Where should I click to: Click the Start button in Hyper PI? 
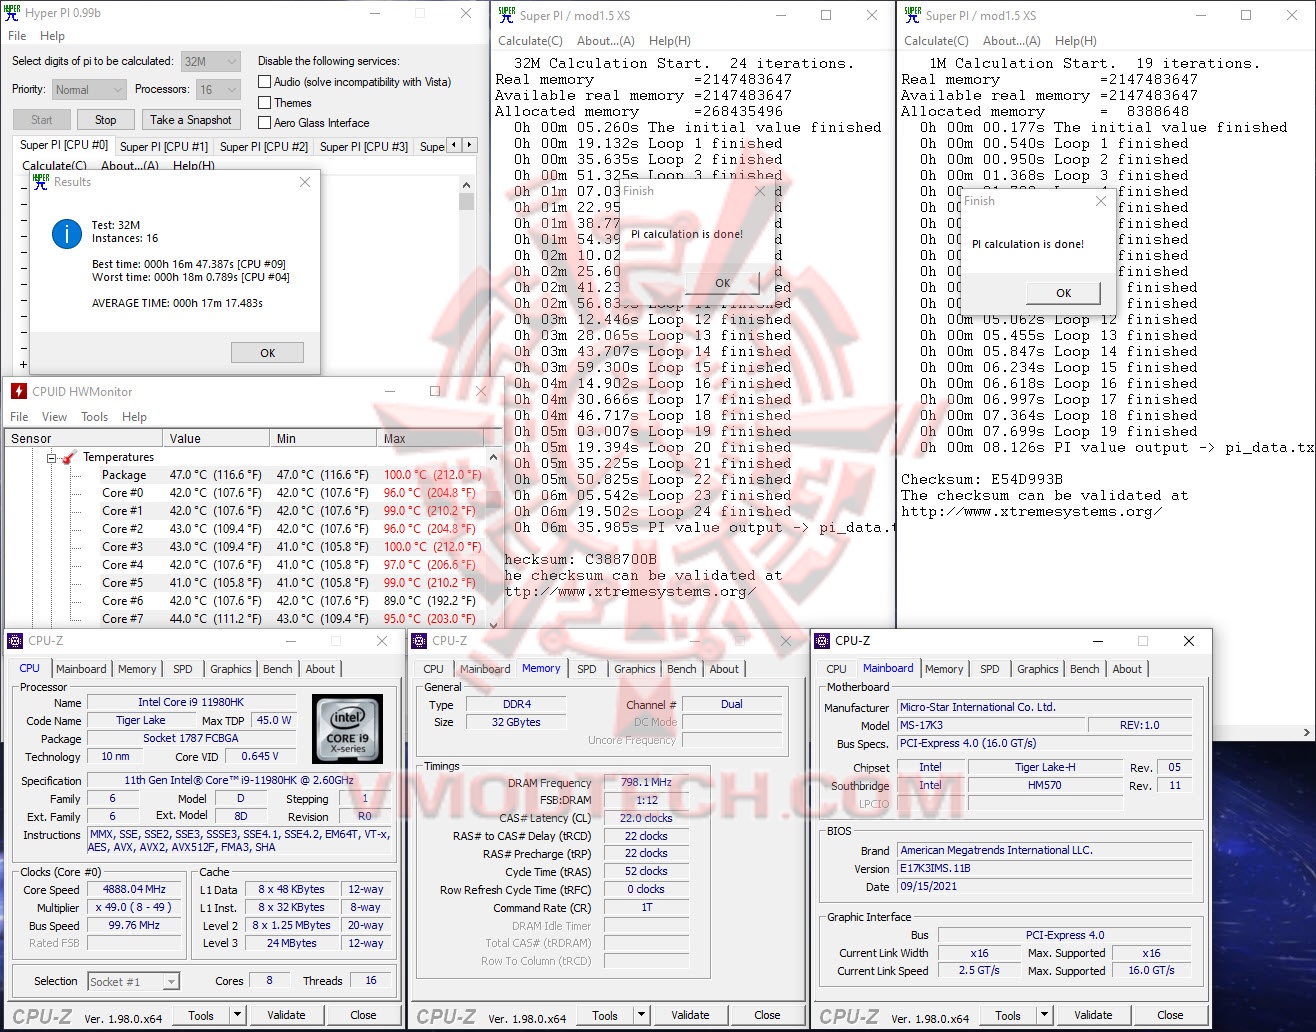(42, 119)
